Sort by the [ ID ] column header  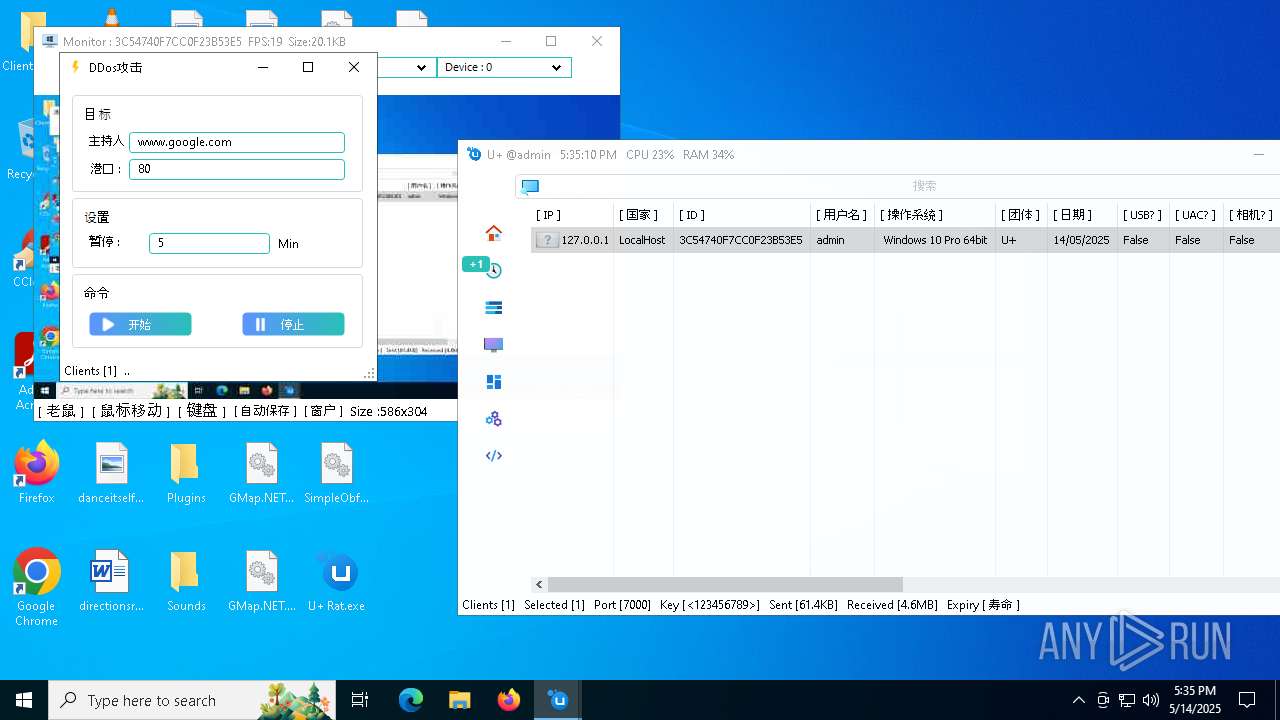741,215
